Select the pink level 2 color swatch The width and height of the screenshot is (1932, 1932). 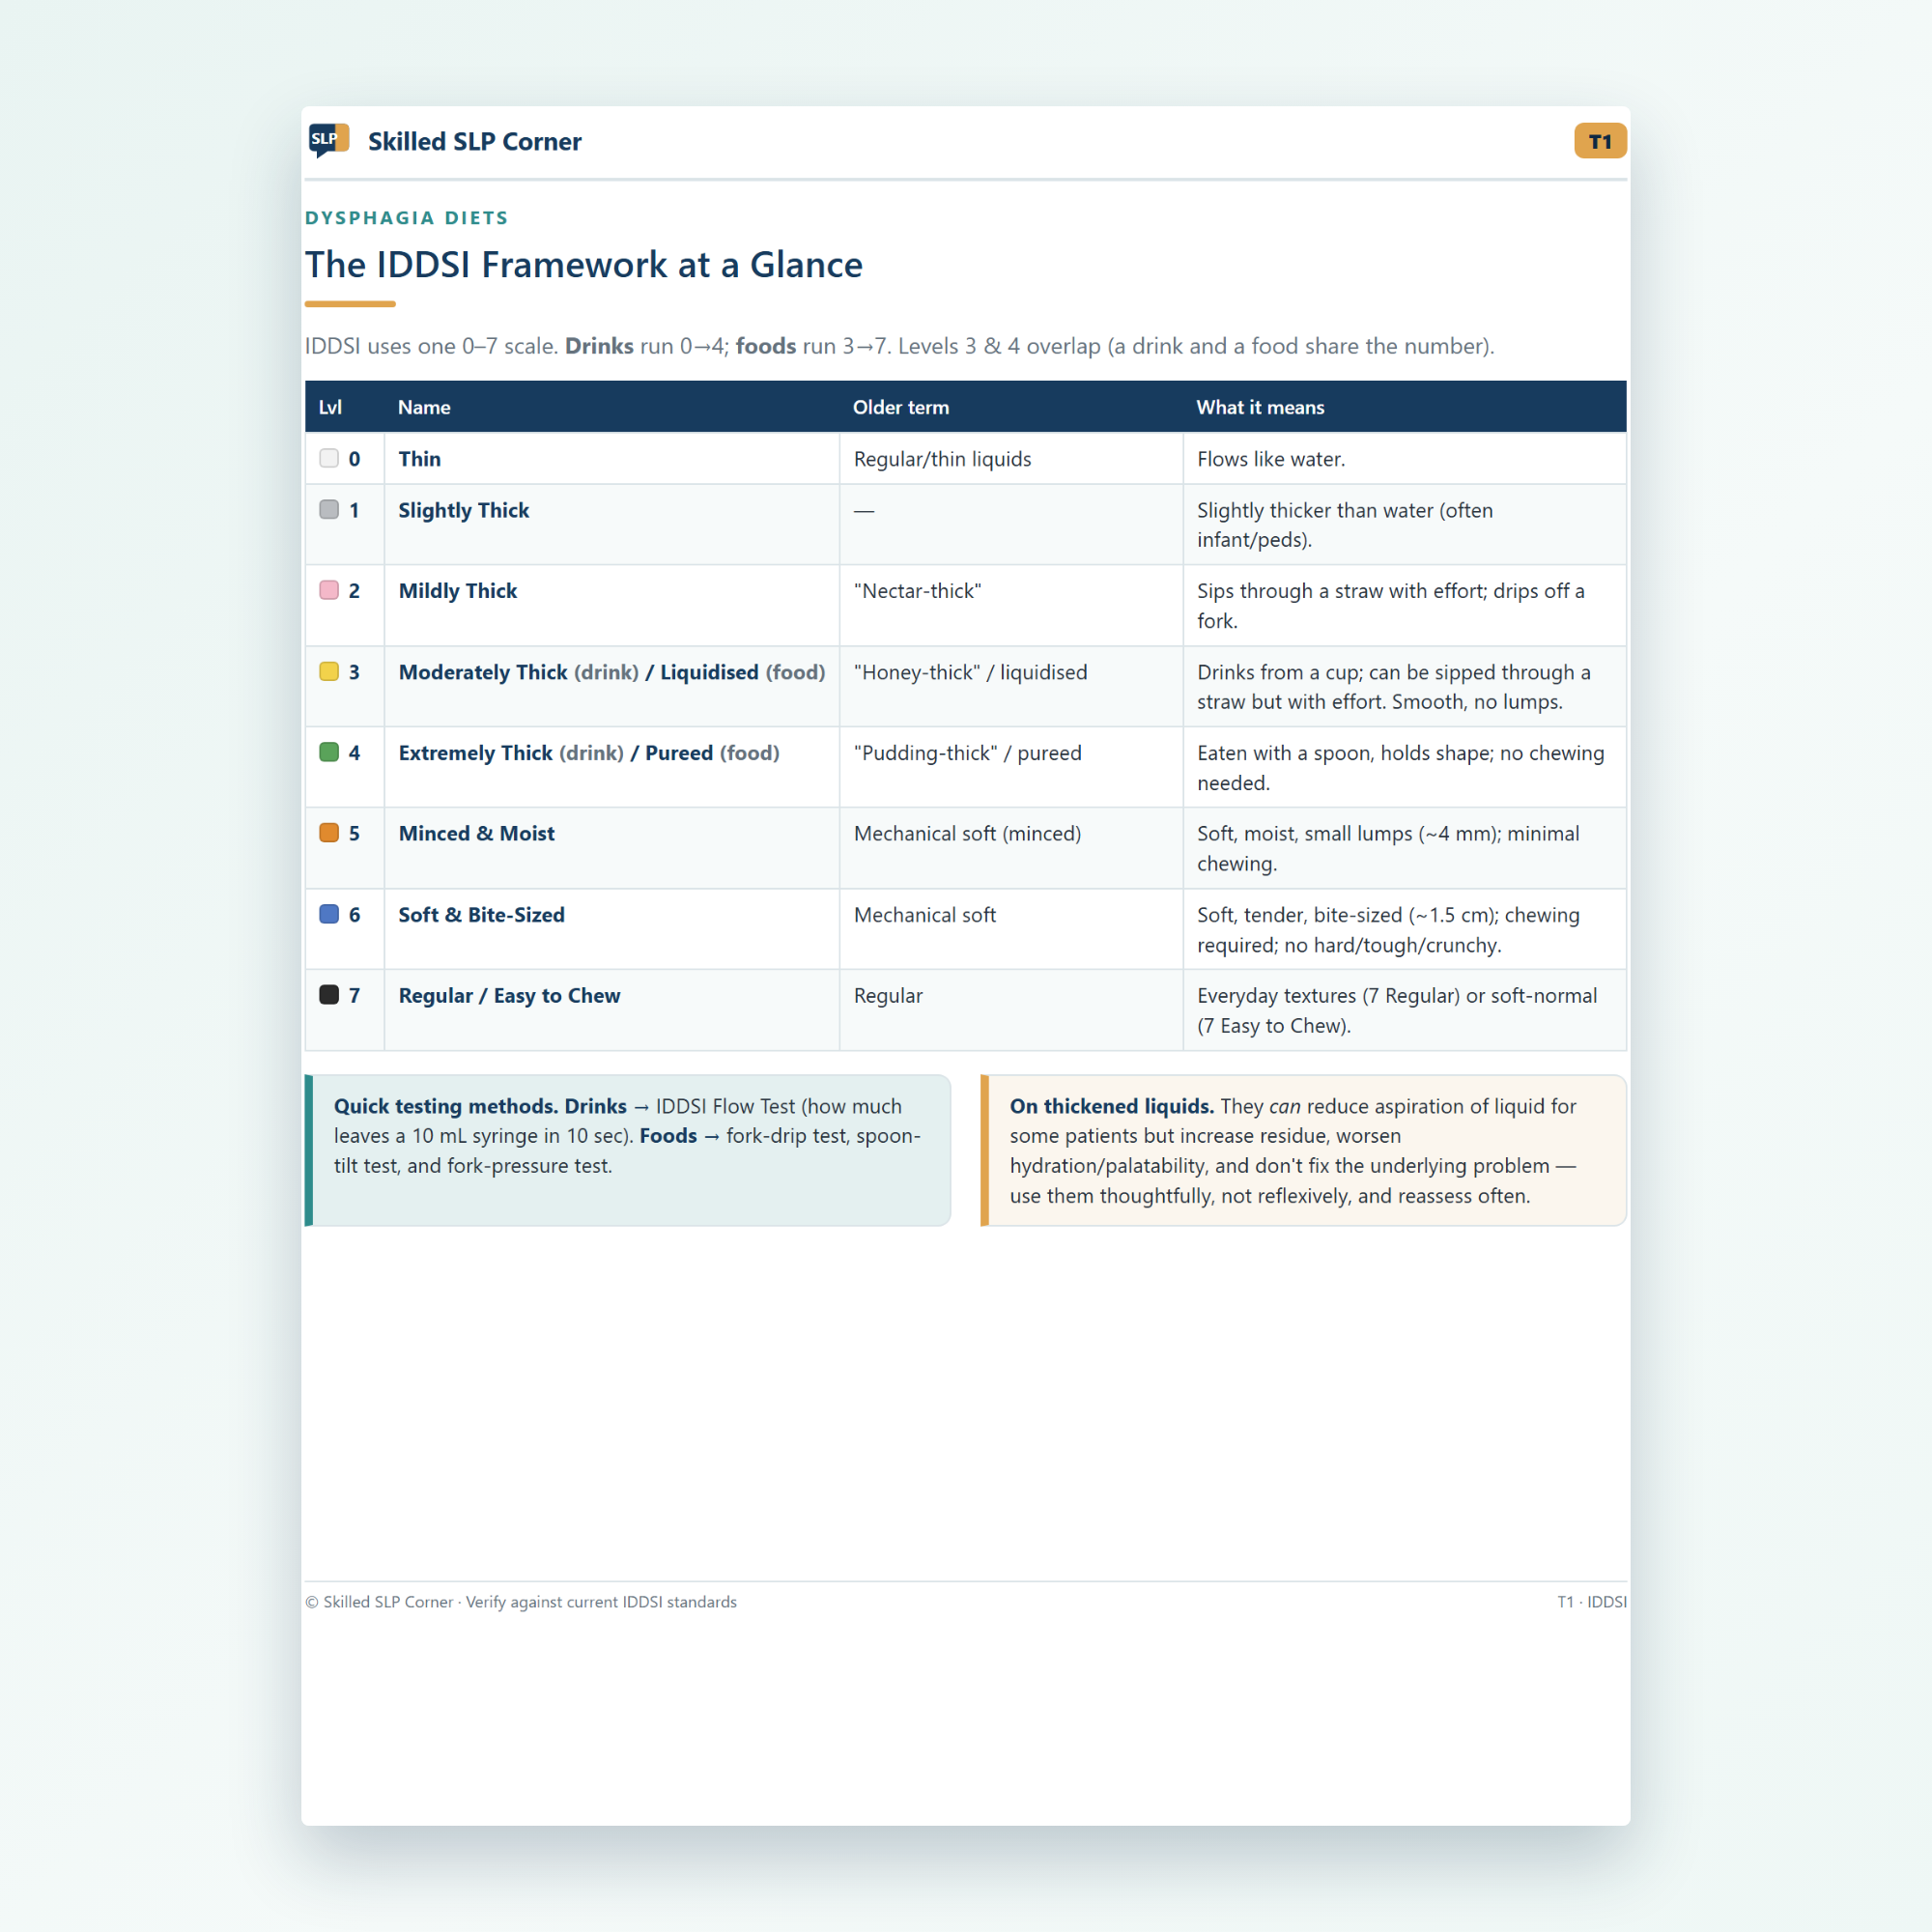click(x=329, y=590)
